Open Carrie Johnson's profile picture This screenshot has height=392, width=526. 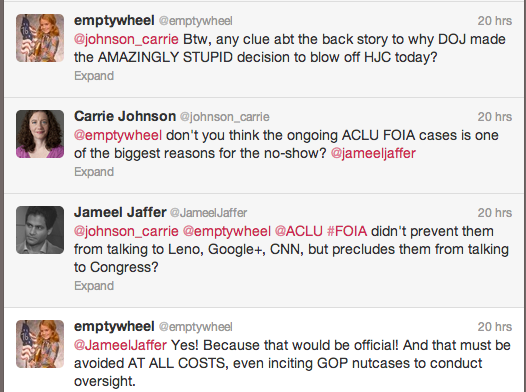40,134
